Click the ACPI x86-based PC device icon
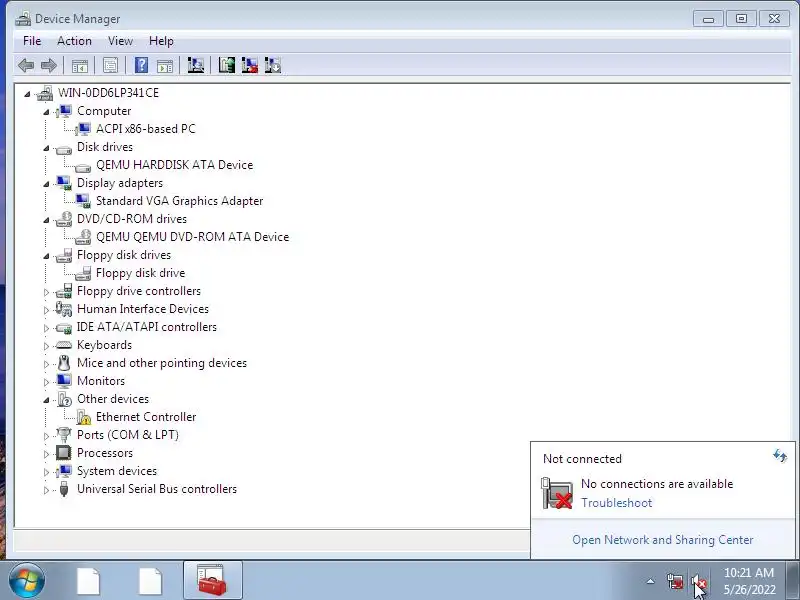 pyautogui.click(x=83, y=129)
